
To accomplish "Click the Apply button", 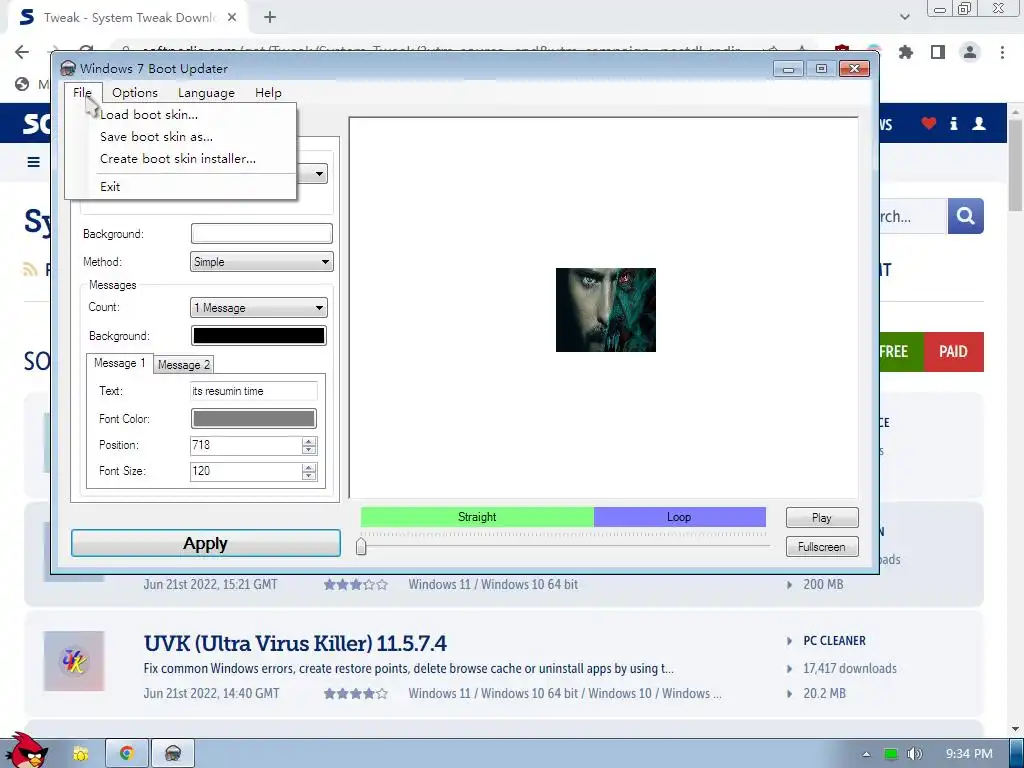I will [206, 543].
